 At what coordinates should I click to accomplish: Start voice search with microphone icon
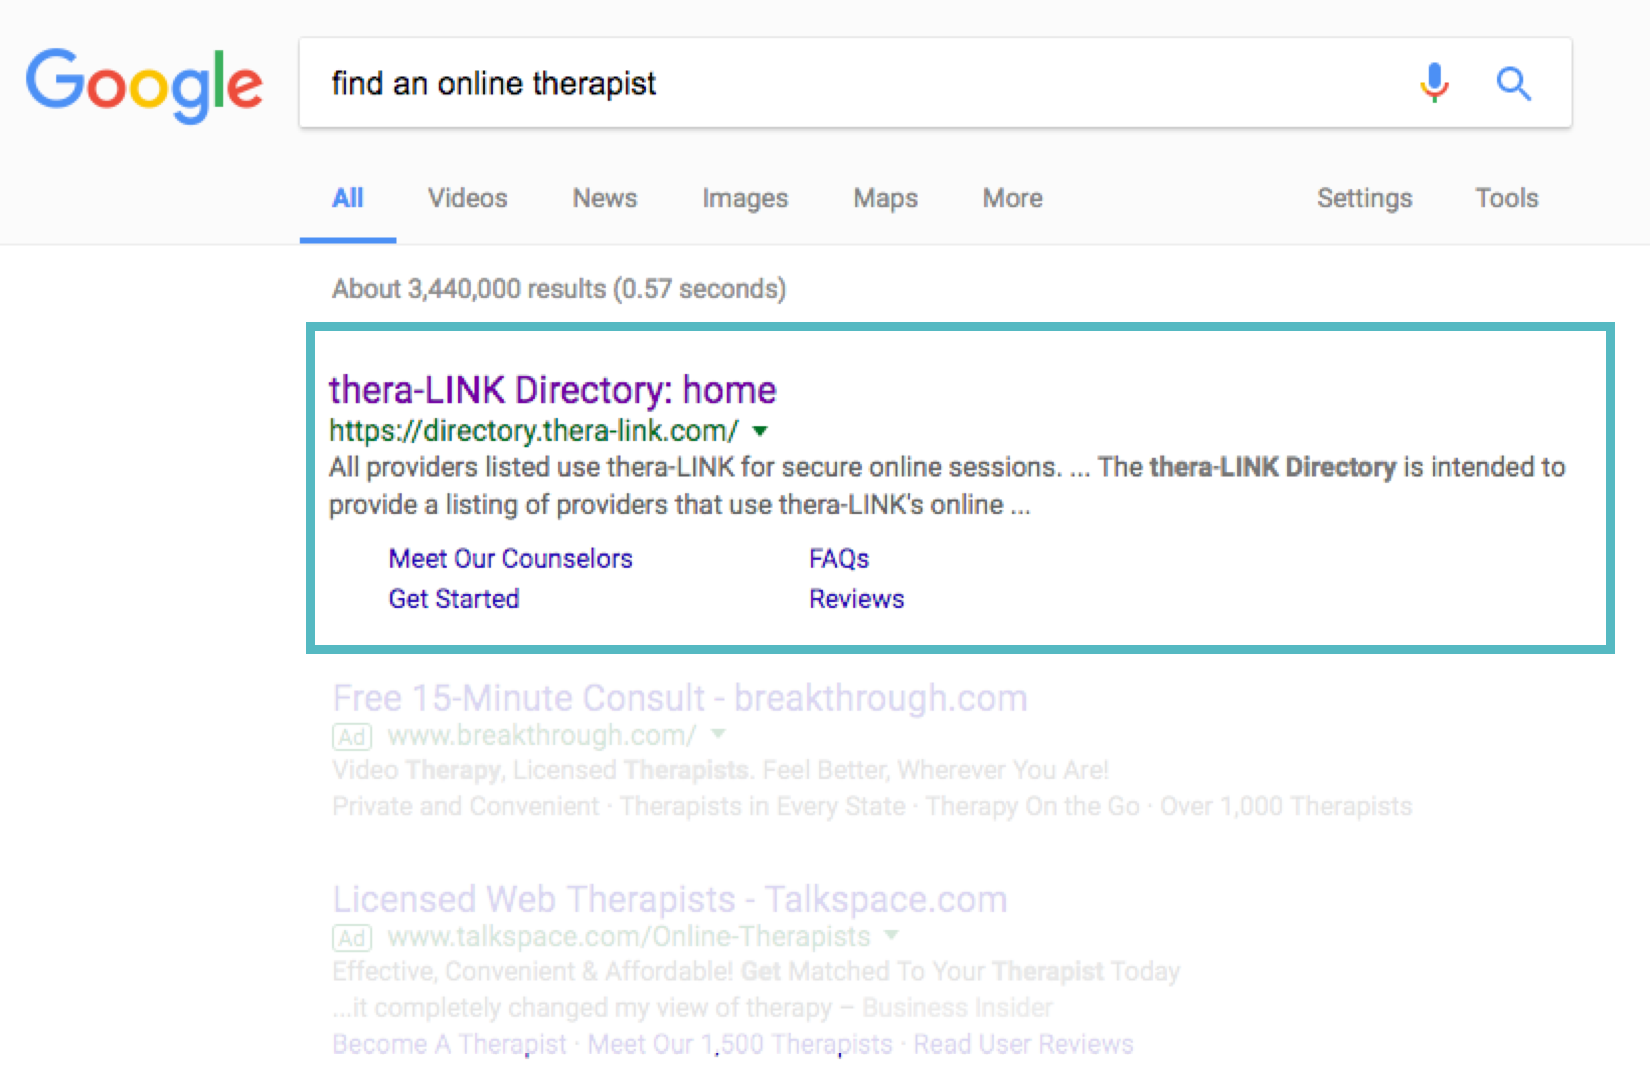[x=1434, y=83]
